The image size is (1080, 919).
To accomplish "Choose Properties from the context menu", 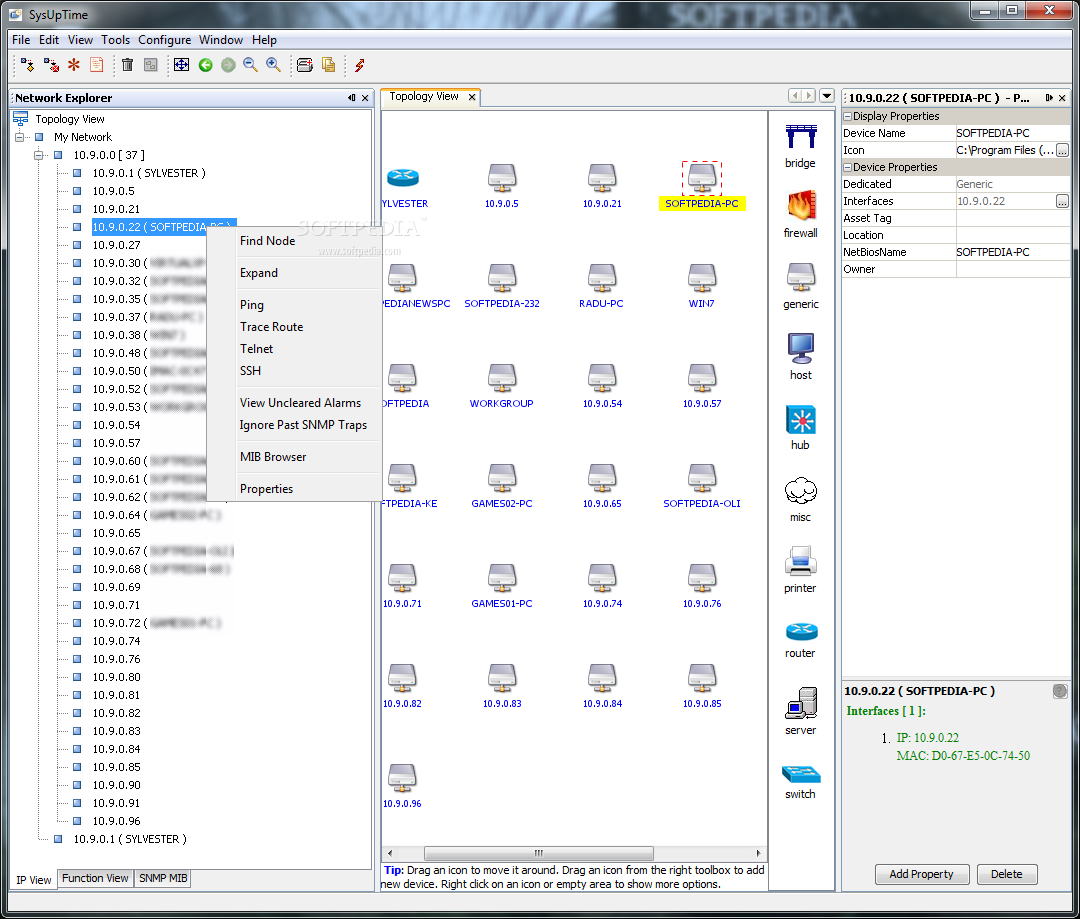I will point(266,488).
